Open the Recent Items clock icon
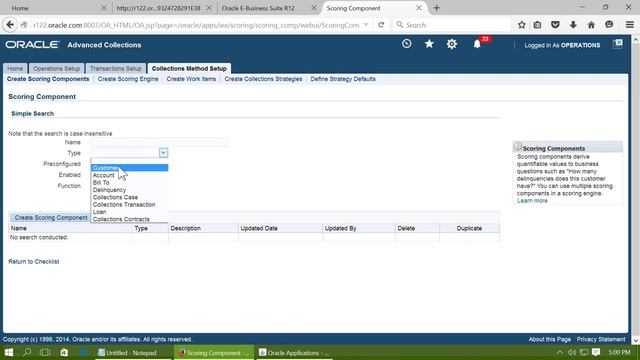Viewport: 640px width, 360px height. tap(407, 44)
